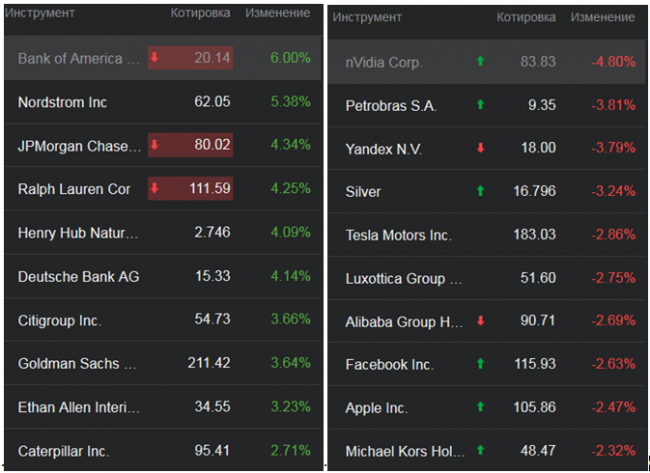The height and width of the screenshot is (473, 650).
Task: Click red down arrow next to JPMorgan Chase
Action: click(x=155, y=146)
